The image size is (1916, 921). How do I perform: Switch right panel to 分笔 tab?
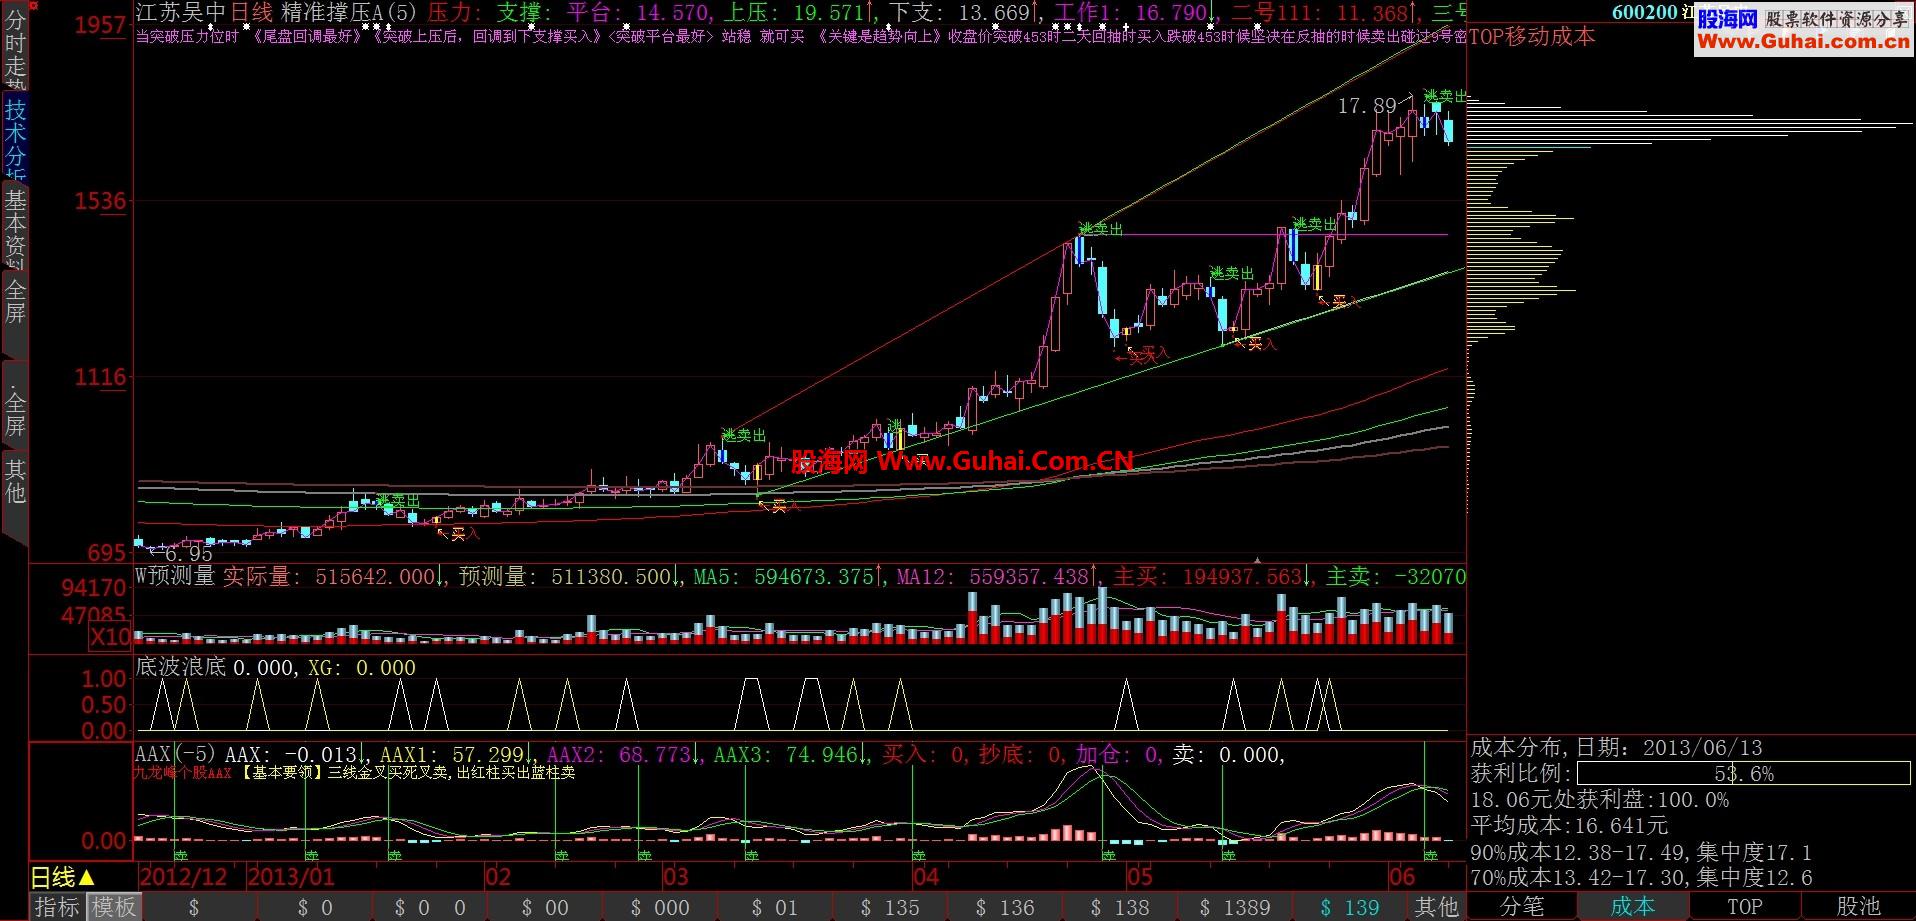[x=1522, y=907]
